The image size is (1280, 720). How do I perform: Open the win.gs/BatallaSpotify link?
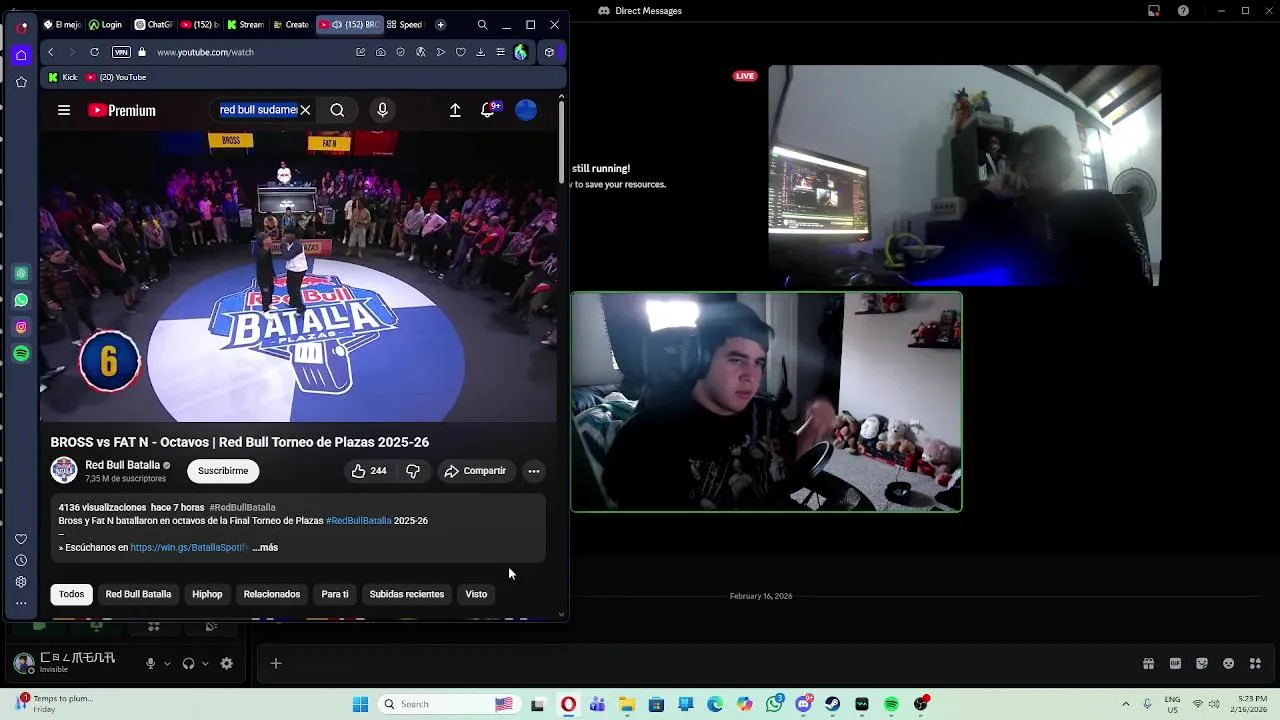(x=189, y=548)
